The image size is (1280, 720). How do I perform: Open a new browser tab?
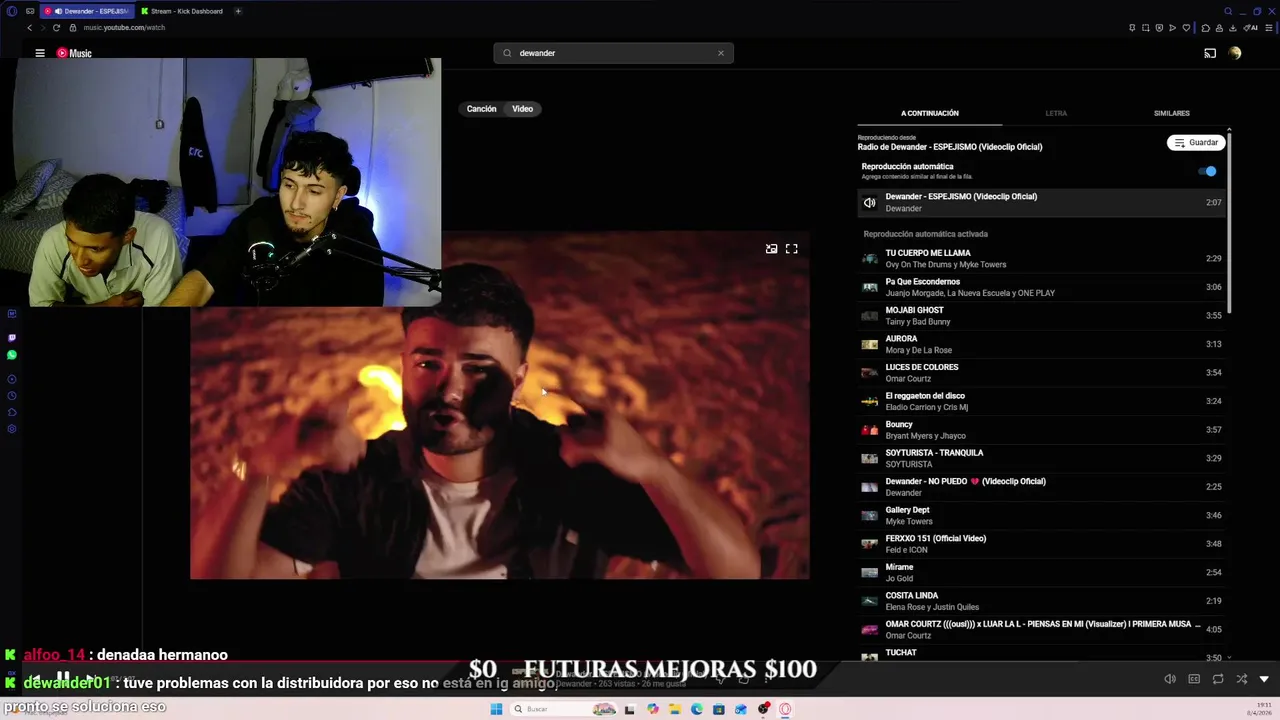[238, 11]
